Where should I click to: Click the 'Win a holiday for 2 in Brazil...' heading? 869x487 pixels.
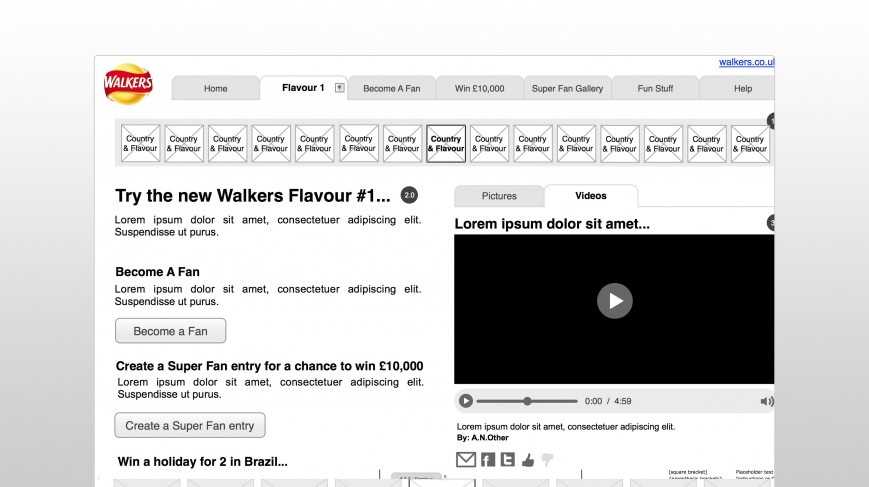pos(202,462)
